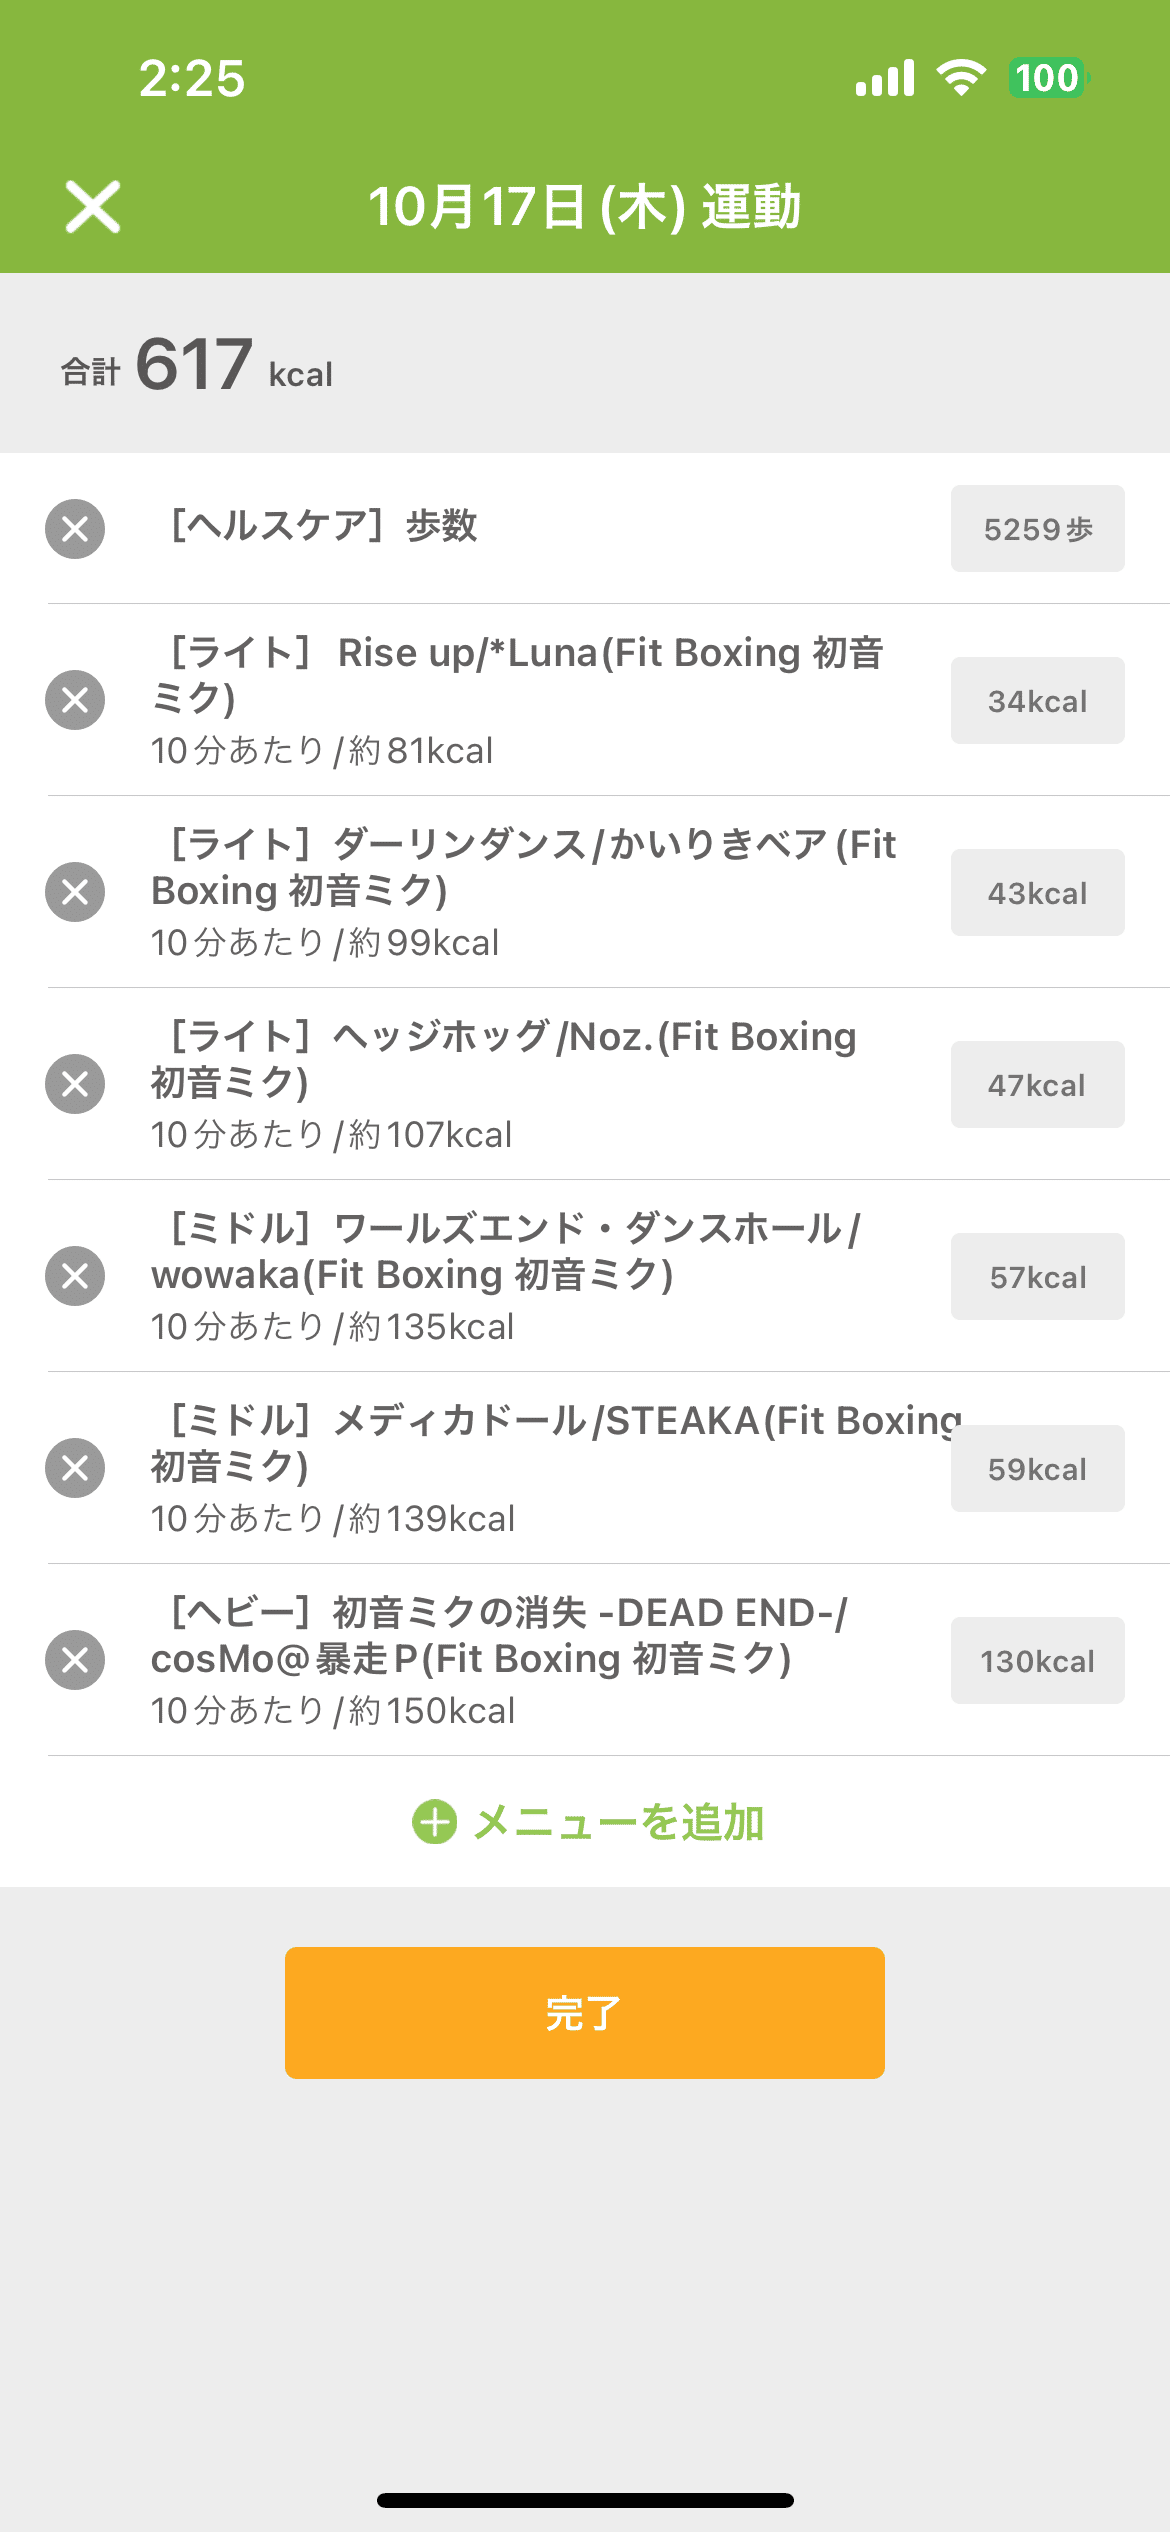Screen dimensions: 1170x2532
Task: Delete the ヘッジホッグ/Noz. exercise entry
Action: tap(75, 1084)
